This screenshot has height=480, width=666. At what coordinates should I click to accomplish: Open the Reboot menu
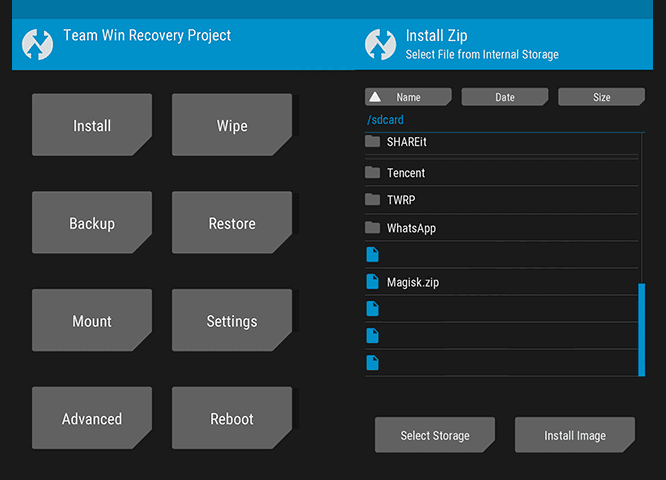coord(232,418)
